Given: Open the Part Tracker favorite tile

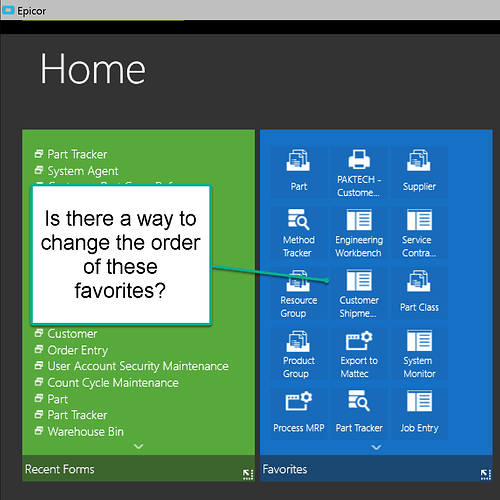Looking at the screenshot, I should pyautogui.click(x=359, y=414).
